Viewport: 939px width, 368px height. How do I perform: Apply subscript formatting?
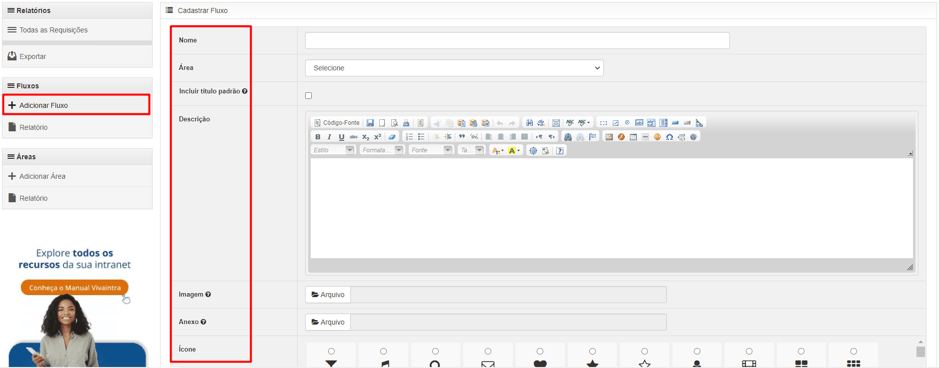click(x=365, y=137)
